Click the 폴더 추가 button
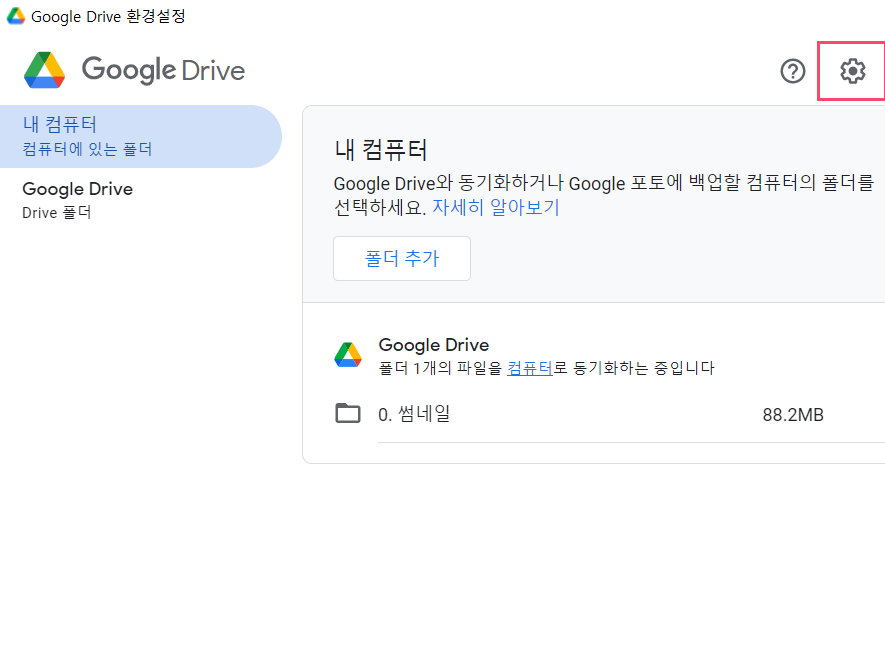The width and height of the screenshot is (885, 670). point(402,258)
